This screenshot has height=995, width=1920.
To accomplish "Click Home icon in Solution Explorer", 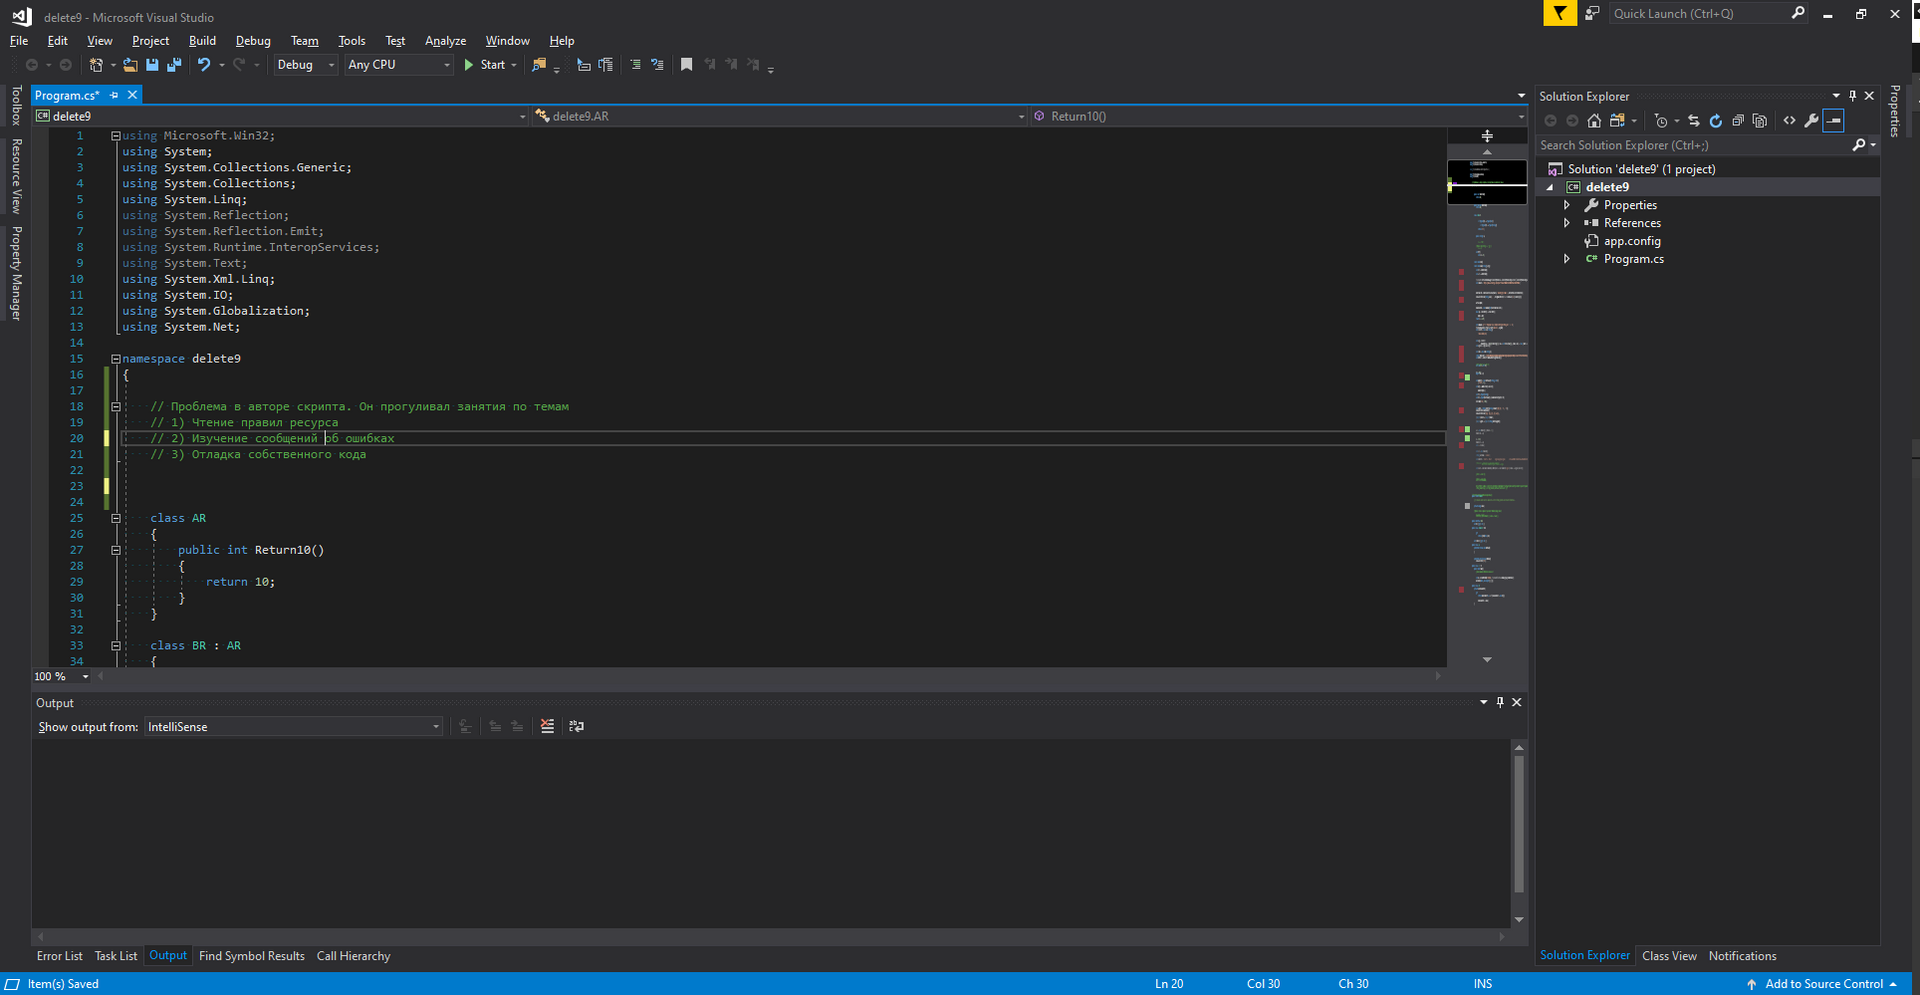I will (1594, 121).
